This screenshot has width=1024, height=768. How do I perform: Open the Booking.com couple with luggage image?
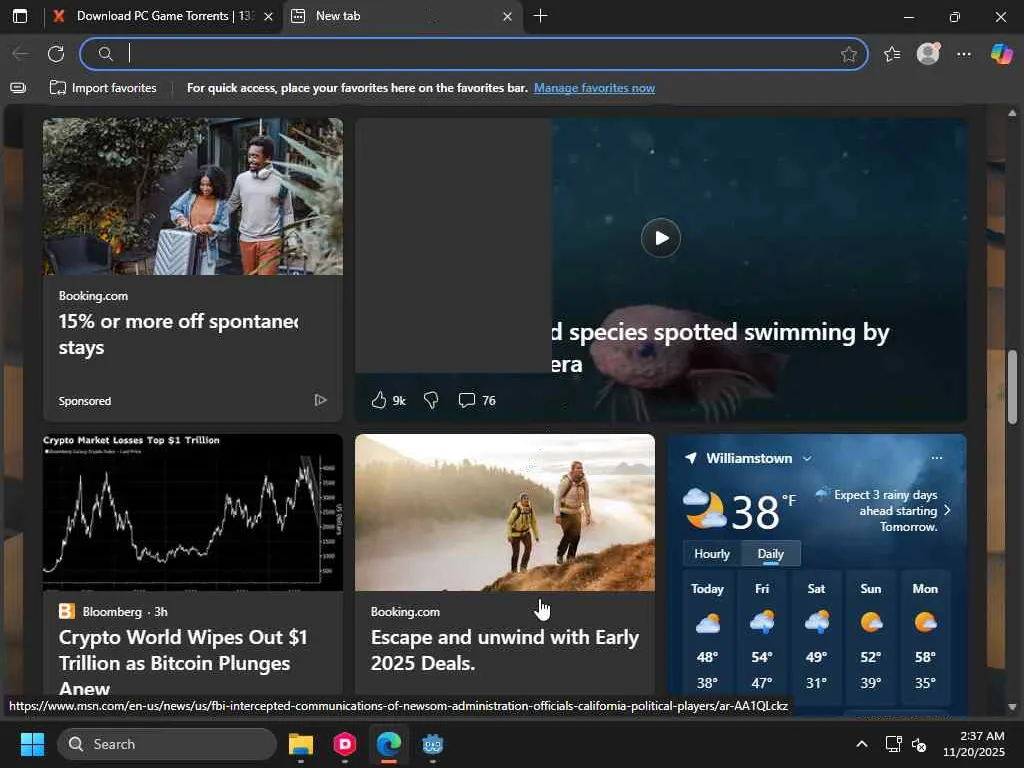click(x=193, y=196)
